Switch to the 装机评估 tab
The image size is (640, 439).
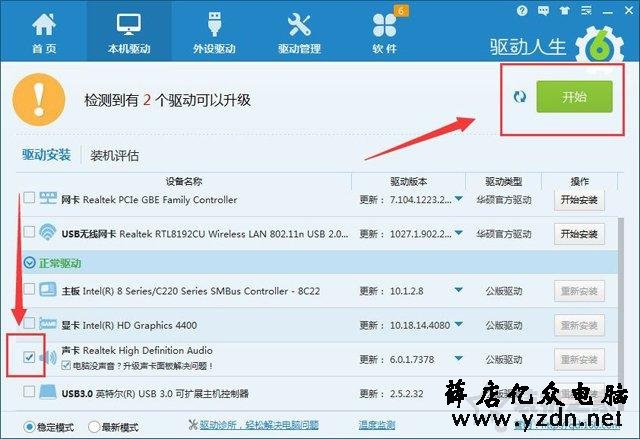(114, 155)
